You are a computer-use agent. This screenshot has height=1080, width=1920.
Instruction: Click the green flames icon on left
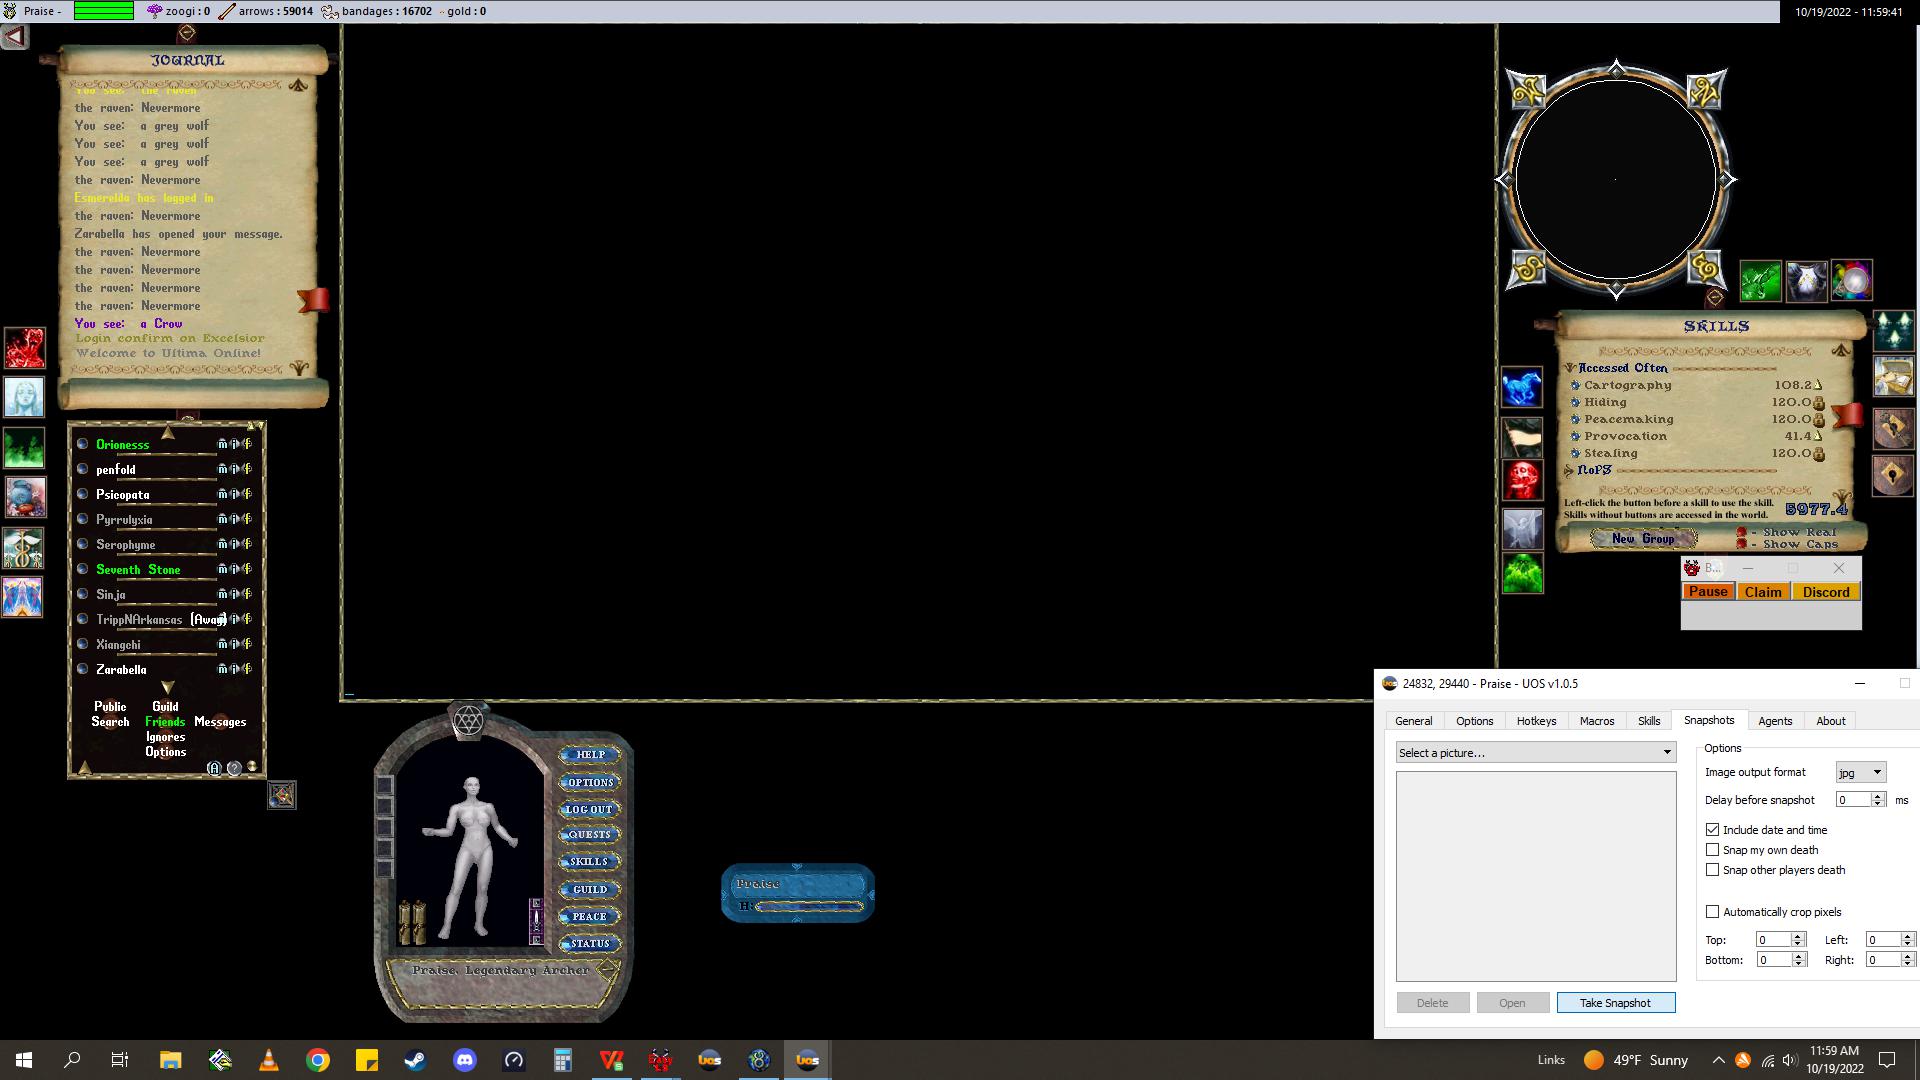point(24,447)
